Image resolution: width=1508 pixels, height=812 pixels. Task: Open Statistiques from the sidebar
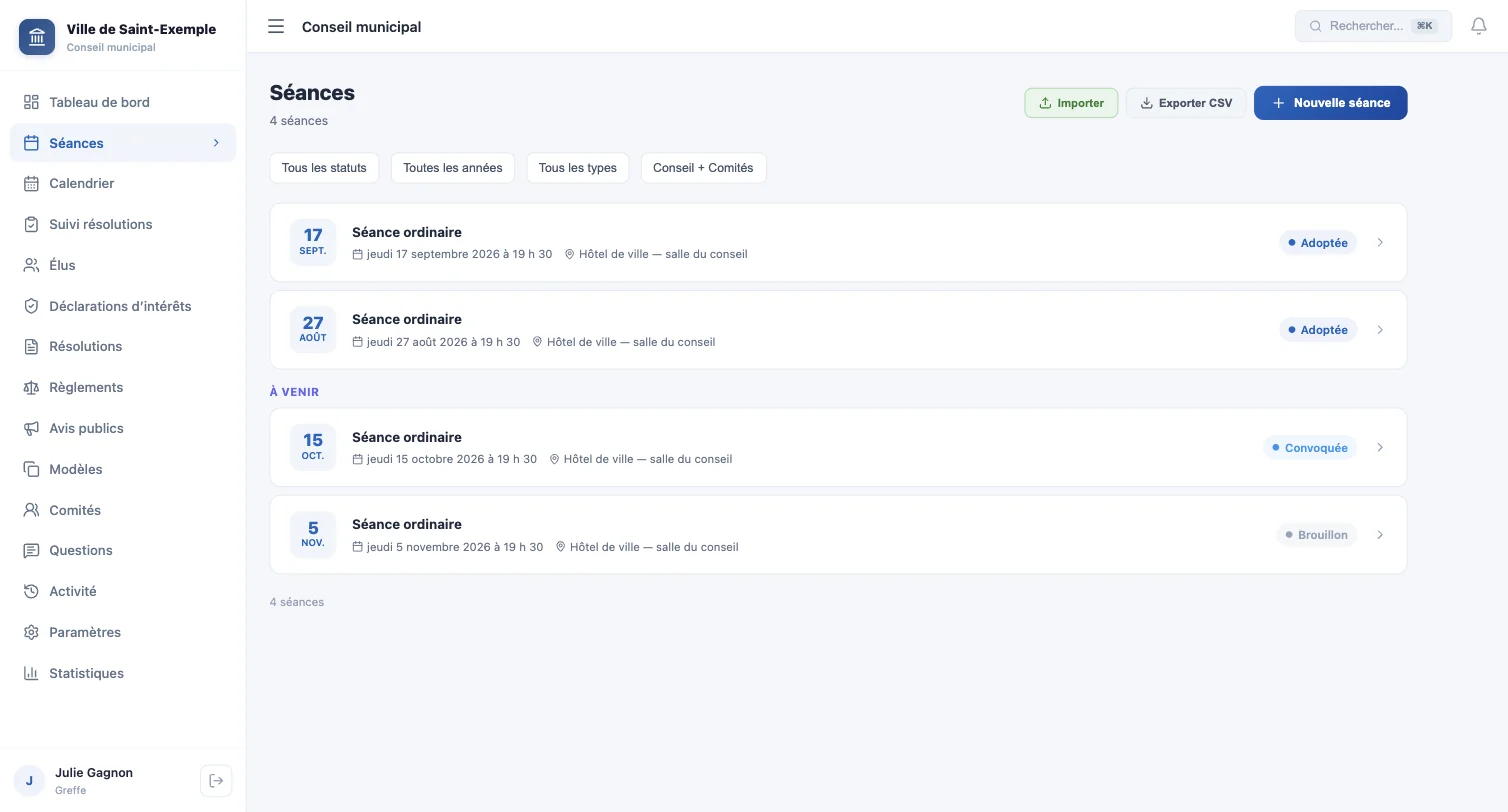click(123, 673)
